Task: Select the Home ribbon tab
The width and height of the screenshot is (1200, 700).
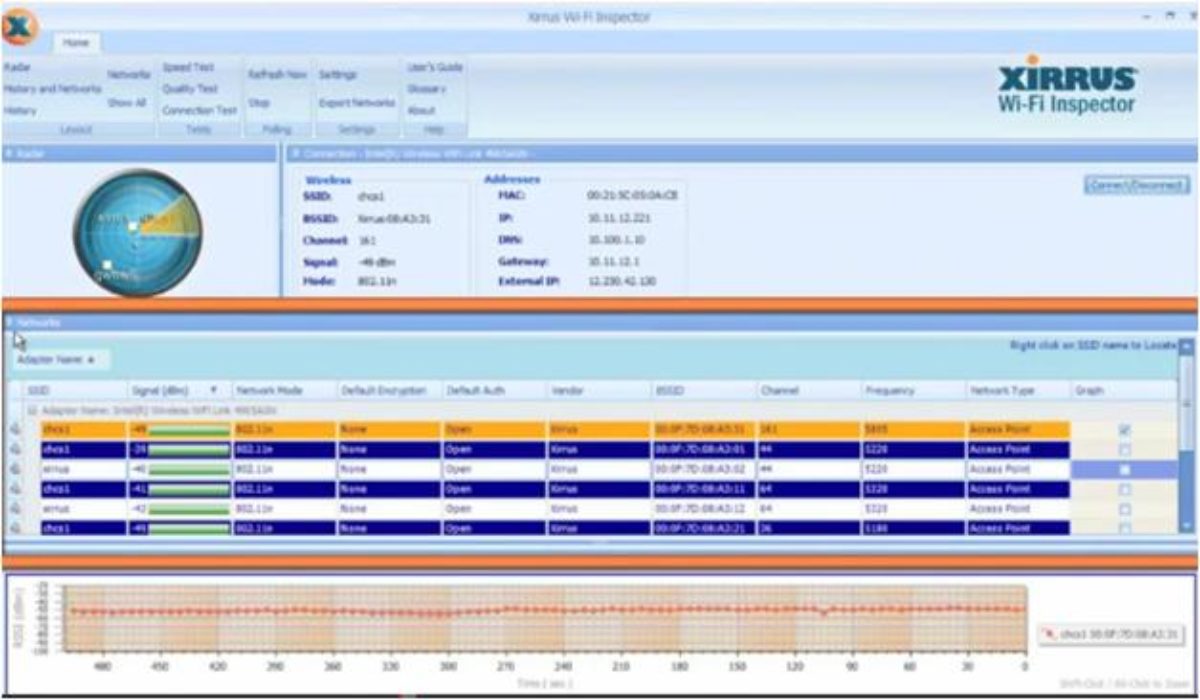Action: (x=75, y=43)
